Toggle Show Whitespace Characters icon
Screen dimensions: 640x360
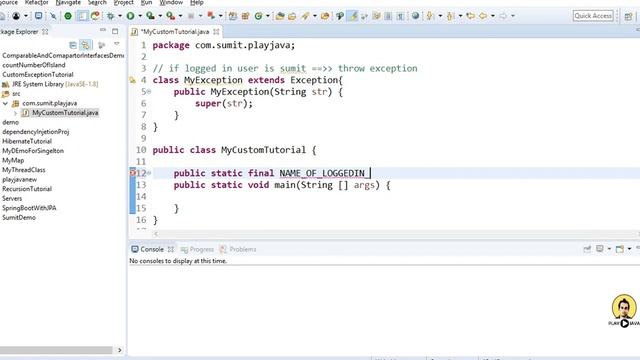click(x=400, y=16)
